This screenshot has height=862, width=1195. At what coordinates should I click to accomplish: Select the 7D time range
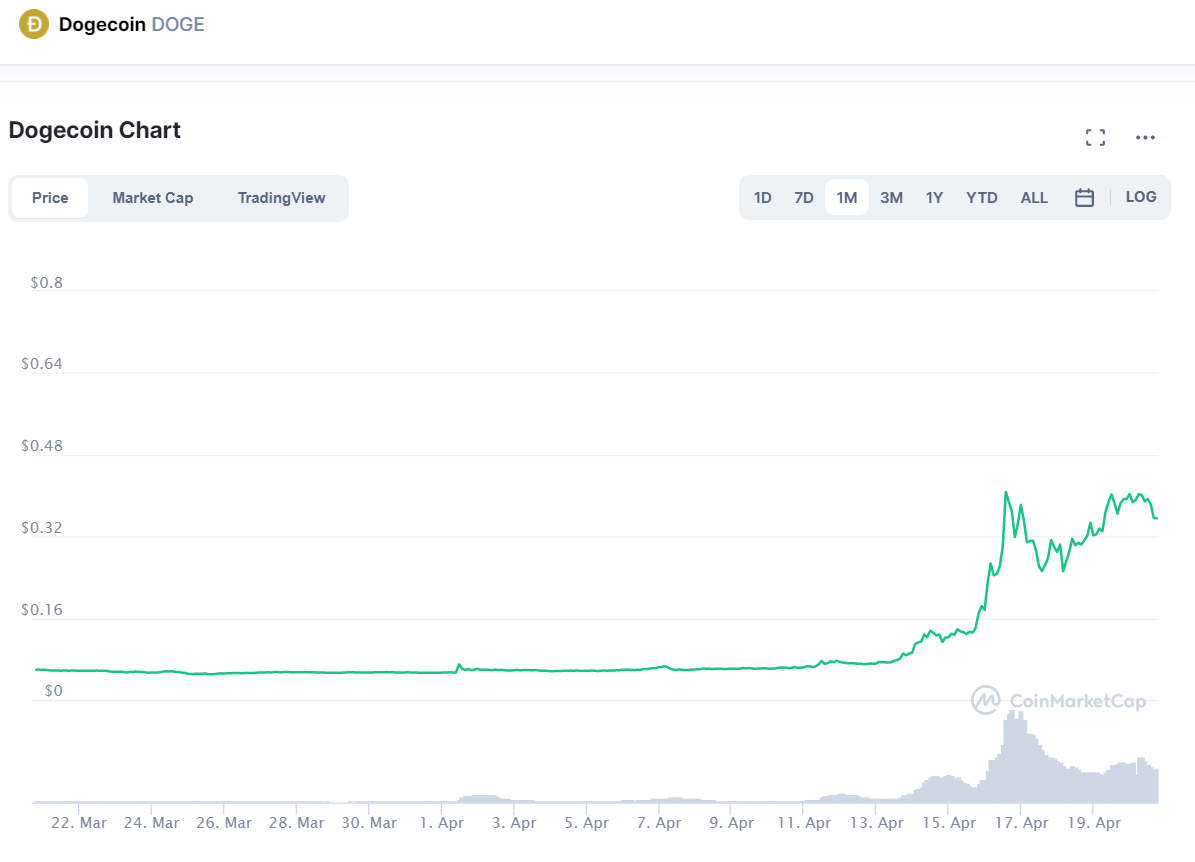point(803,198)
